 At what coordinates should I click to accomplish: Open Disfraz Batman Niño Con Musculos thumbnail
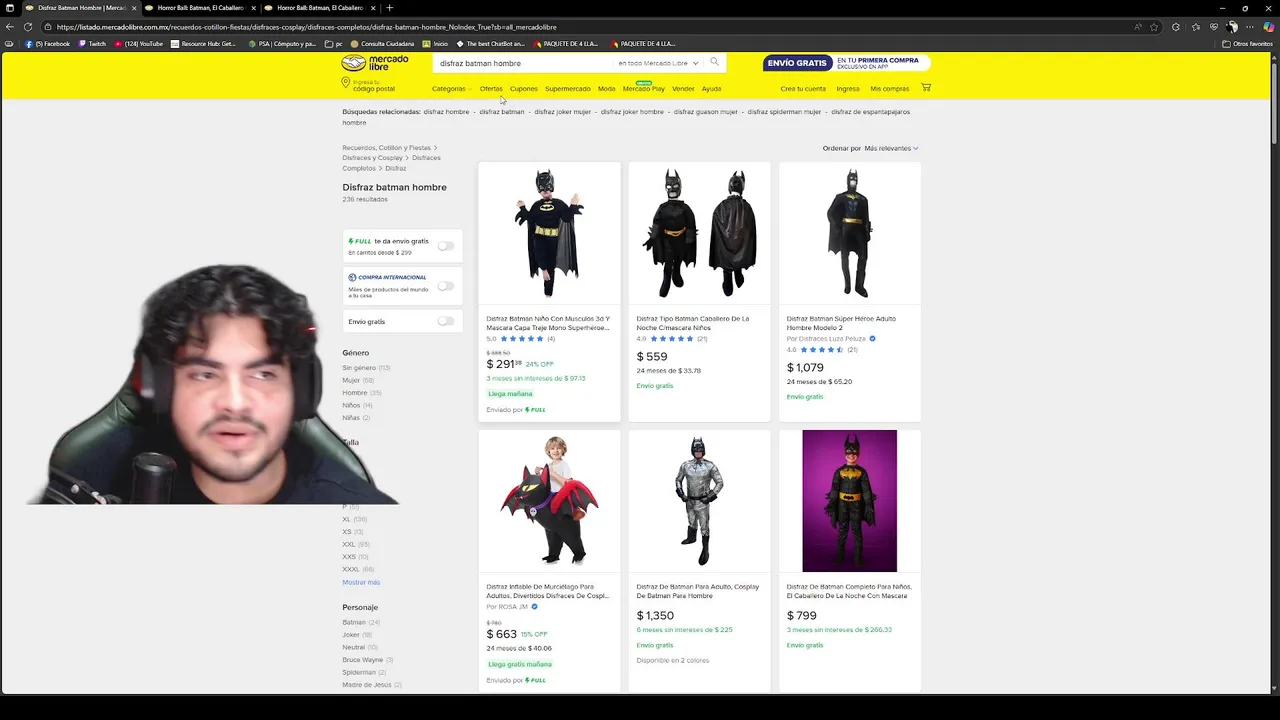click(x=549, y=233)
